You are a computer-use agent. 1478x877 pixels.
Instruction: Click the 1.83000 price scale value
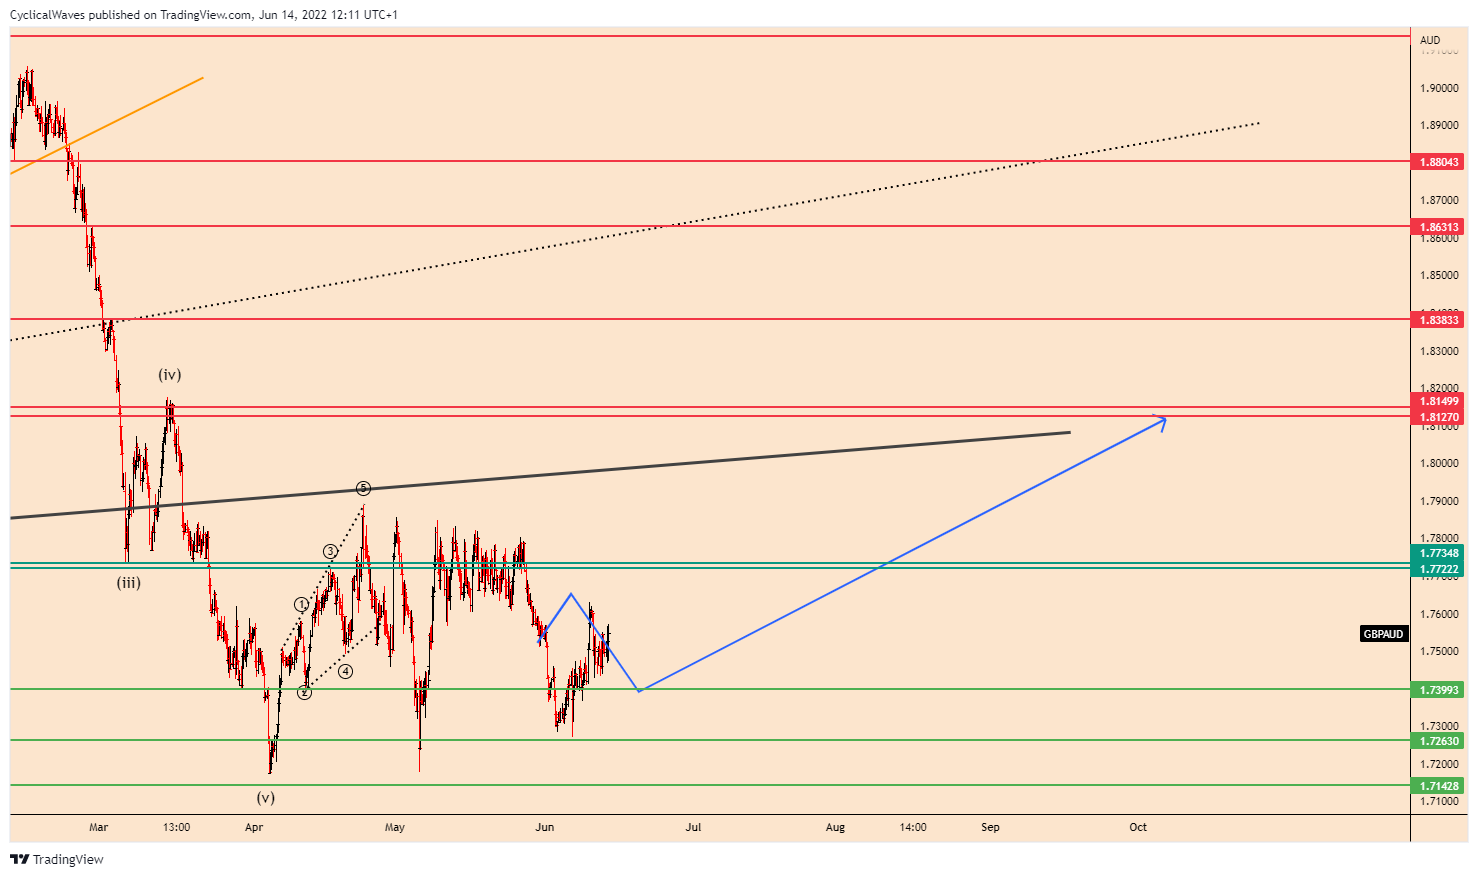(x=1439, y=351)
